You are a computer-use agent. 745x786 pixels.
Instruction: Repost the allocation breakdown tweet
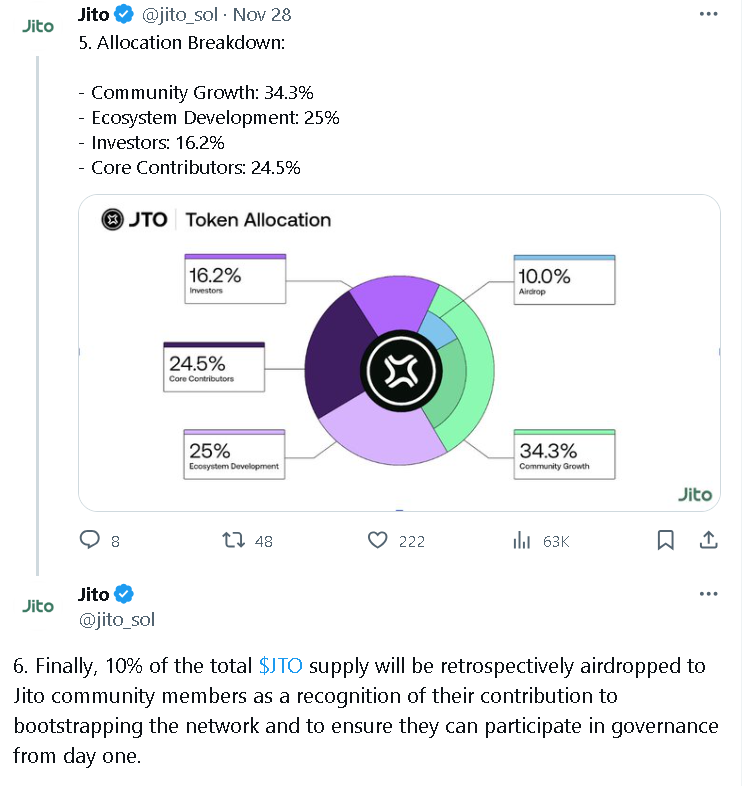[233, 540]
